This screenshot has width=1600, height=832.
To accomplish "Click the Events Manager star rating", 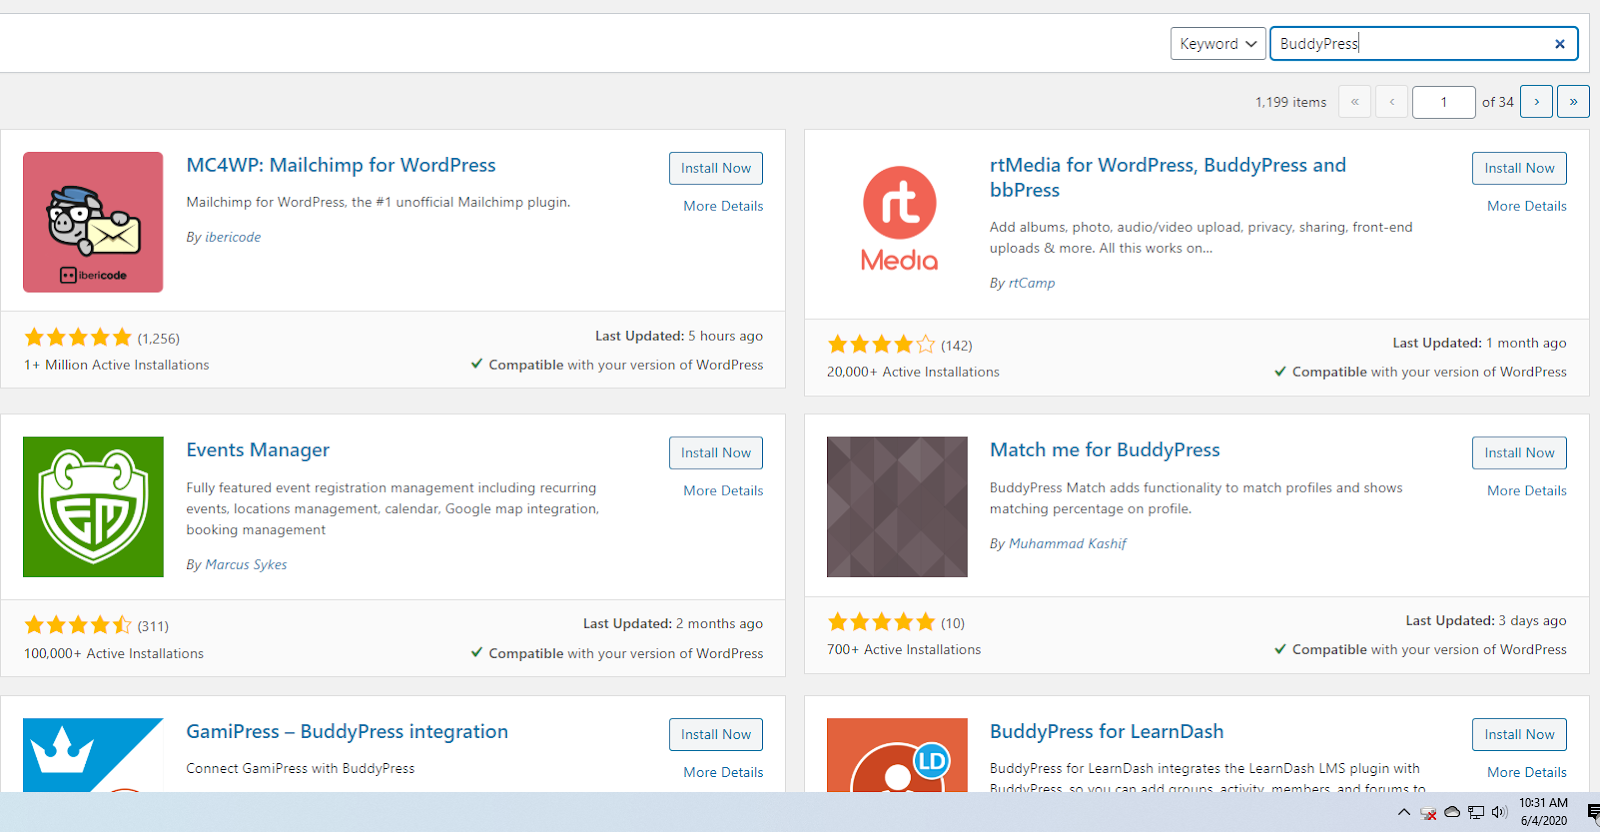I will point(78,625).
